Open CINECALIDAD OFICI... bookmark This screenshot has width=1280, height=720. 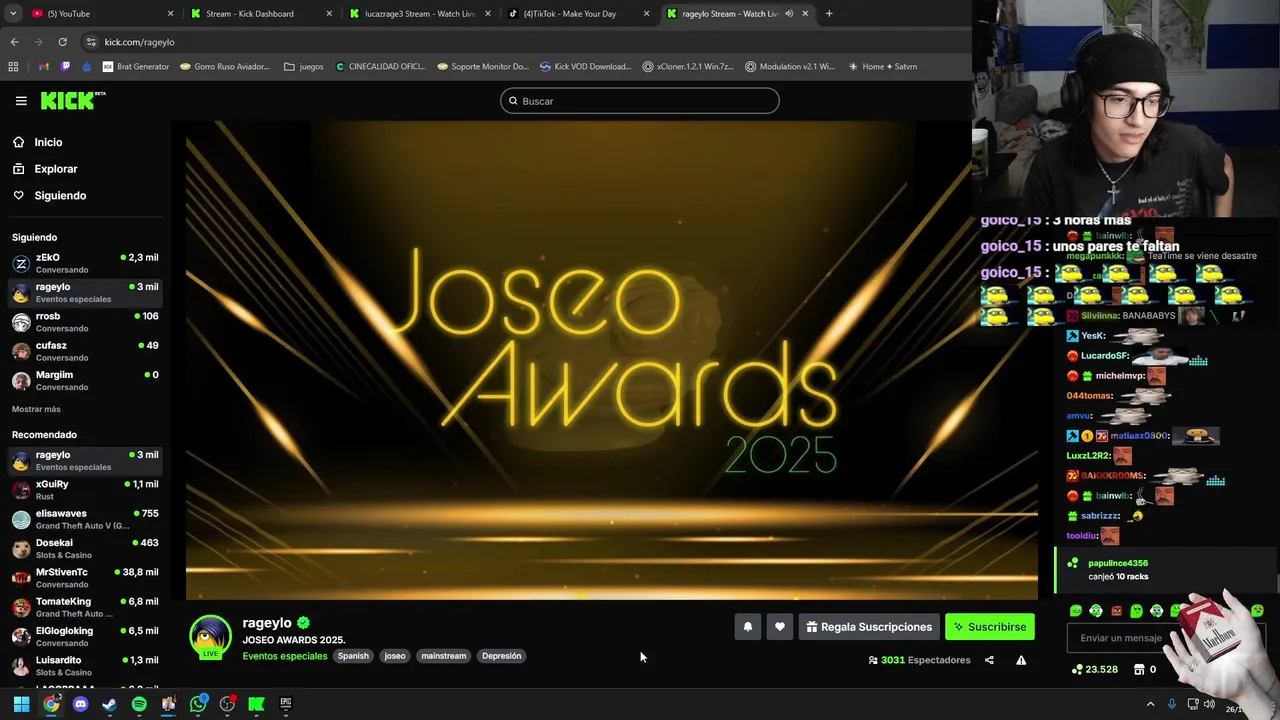381,67
